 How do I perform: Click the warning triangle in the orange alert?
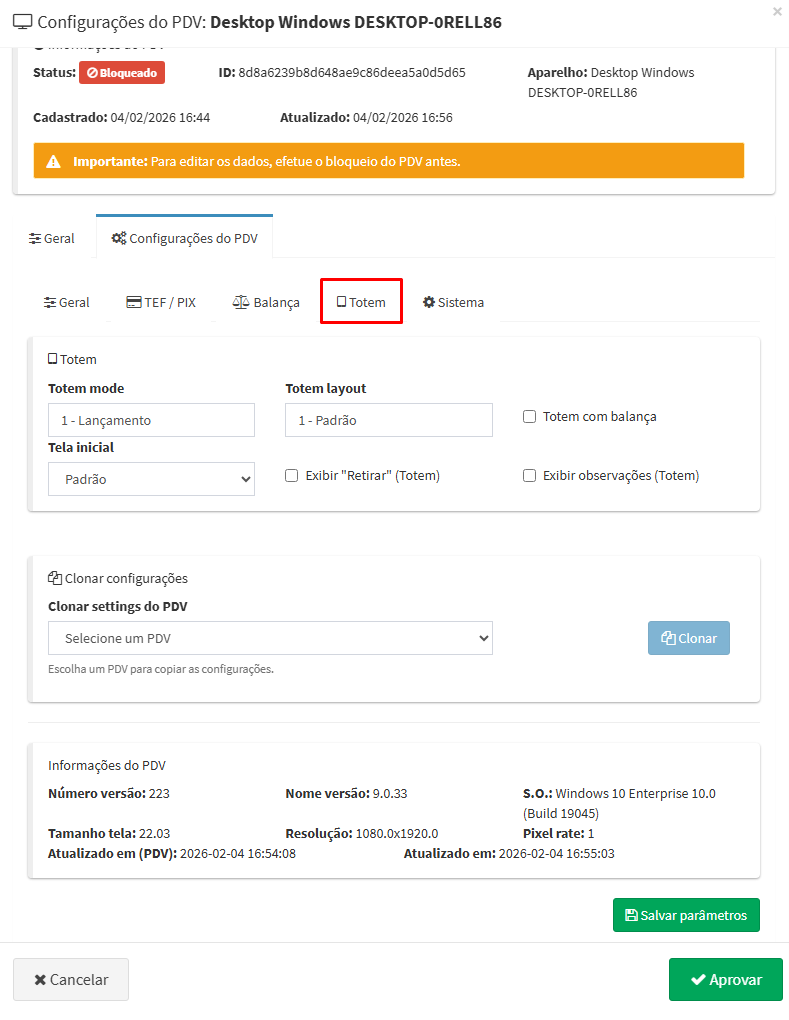click(x=53, y=161)
